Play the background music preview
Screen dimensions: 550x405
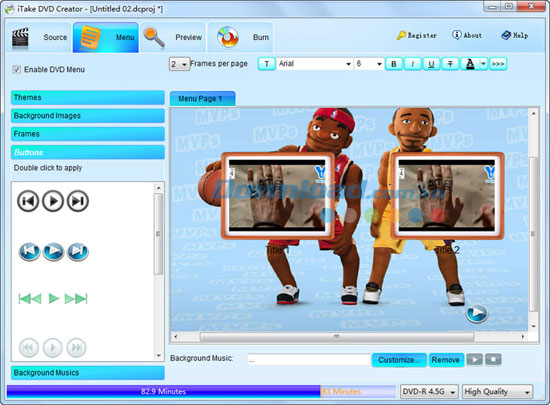click(x=475, y=360)
